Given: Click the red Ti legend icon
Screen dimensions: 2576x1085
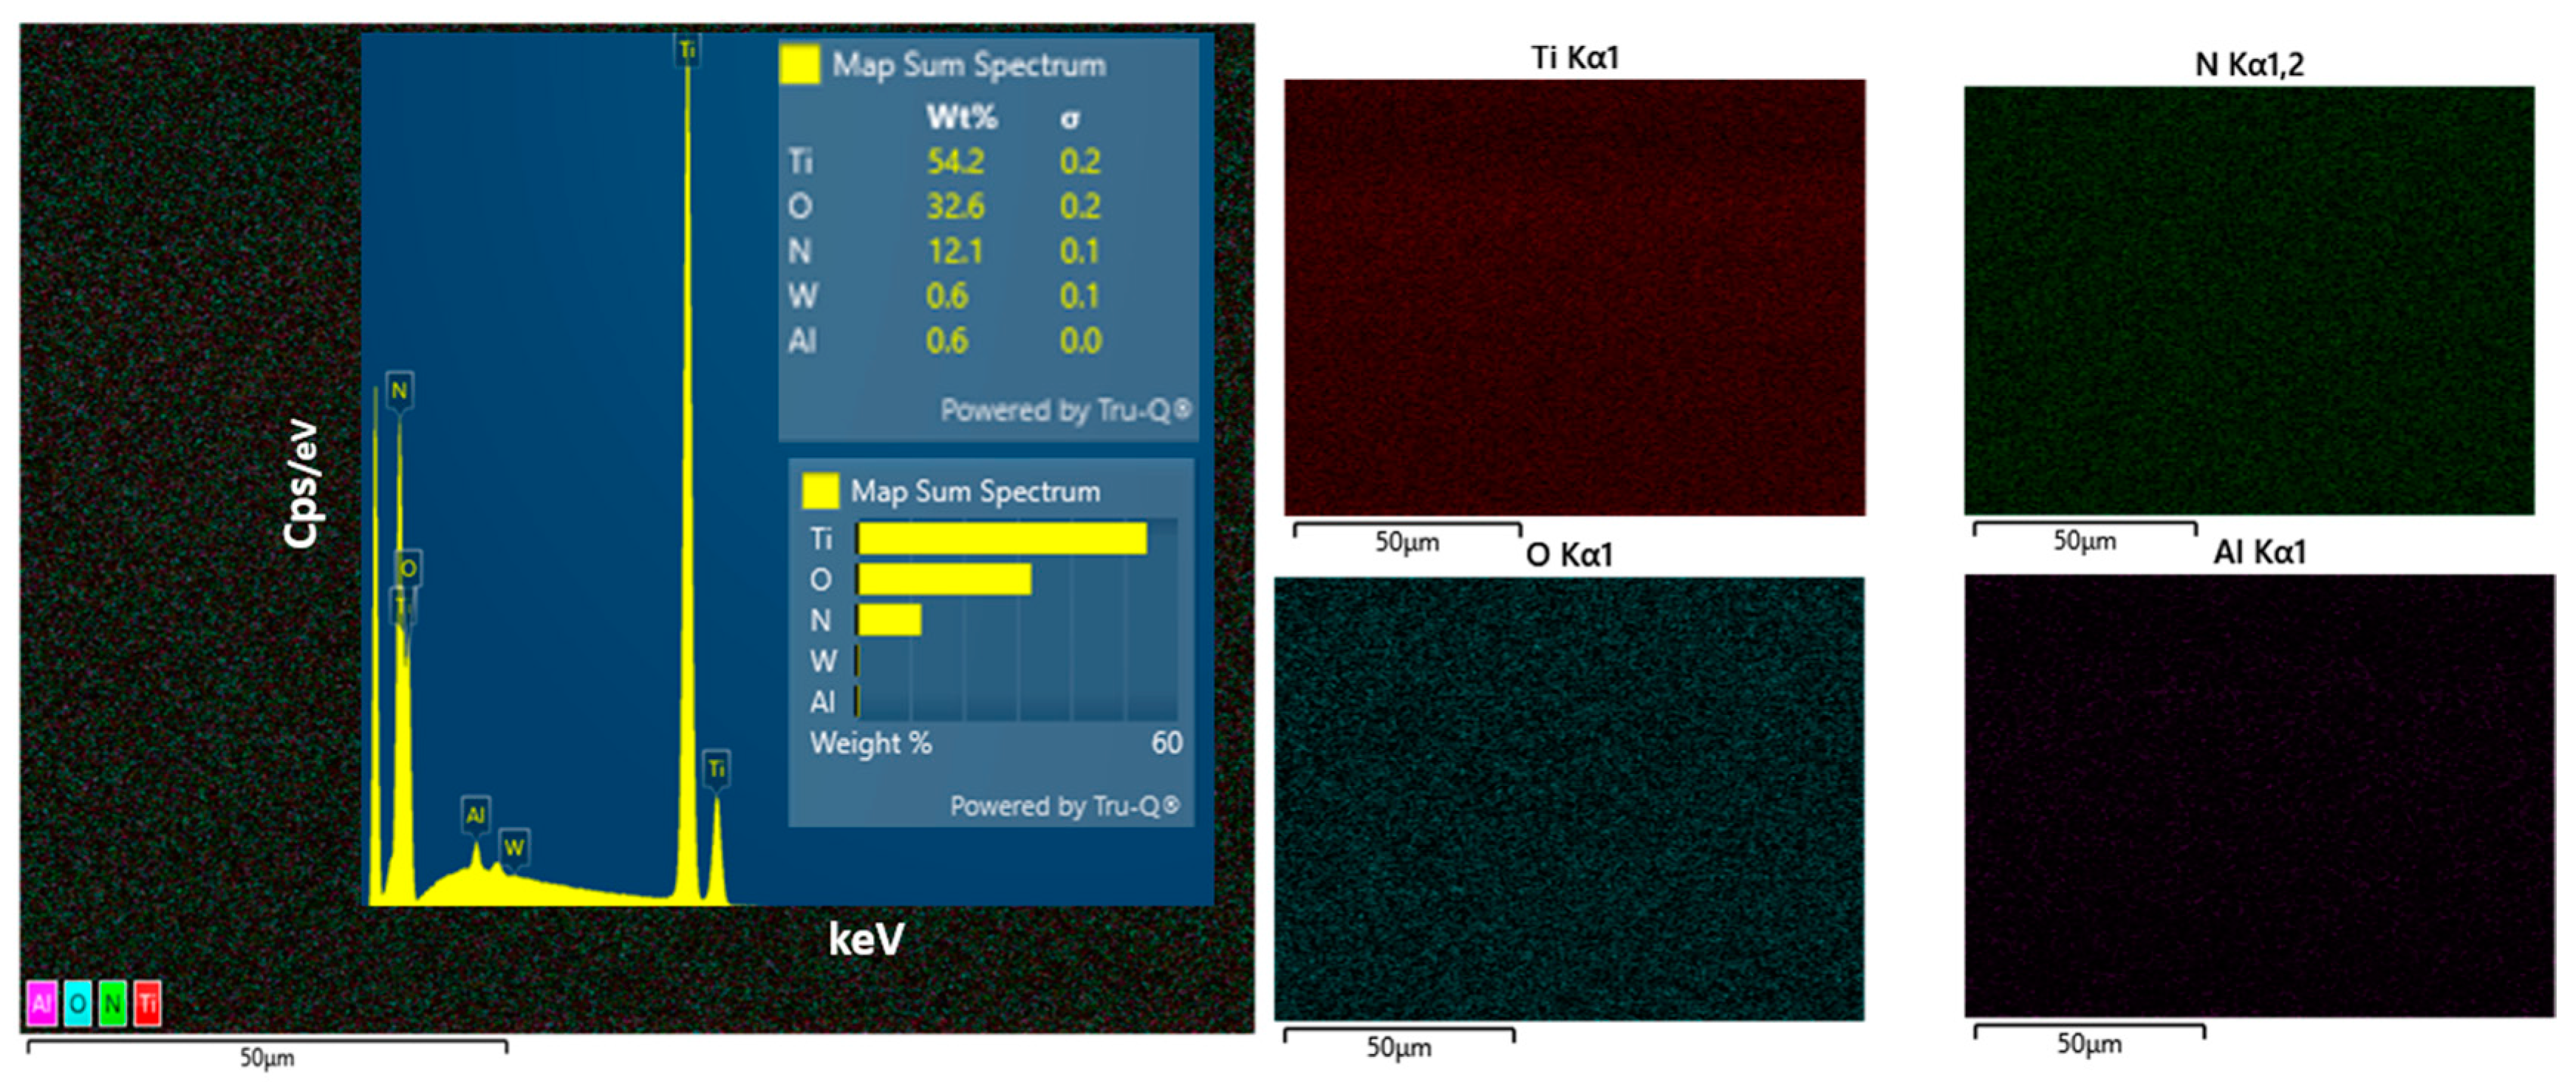Looking at the screenshot, I should click(148, 1003).
